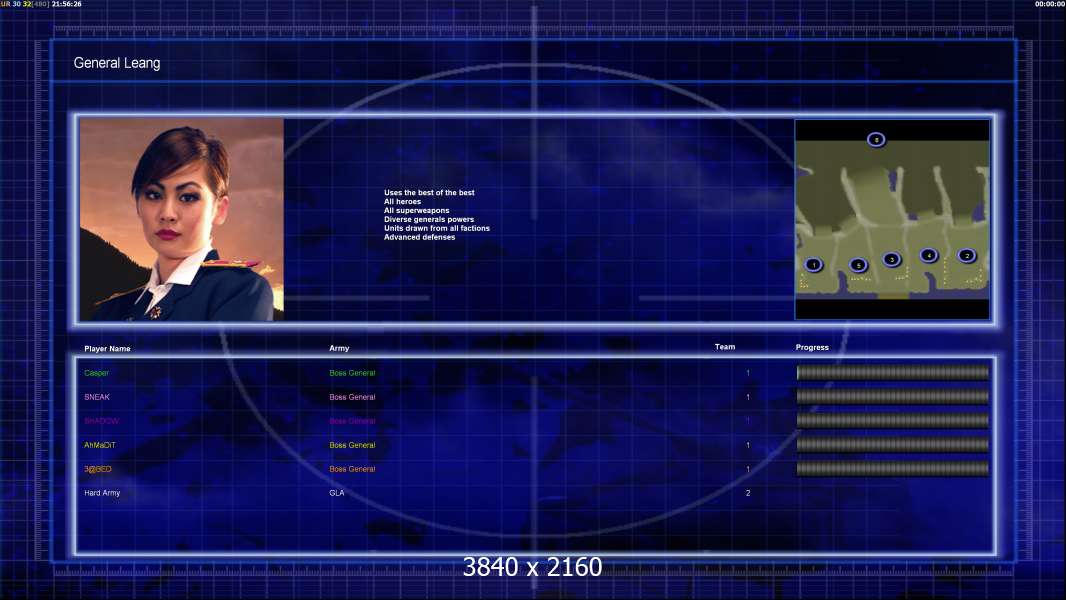Click General Leang's portrait image
The width and height of the screenshot is (1066, 600).
(x=182, y=219)
